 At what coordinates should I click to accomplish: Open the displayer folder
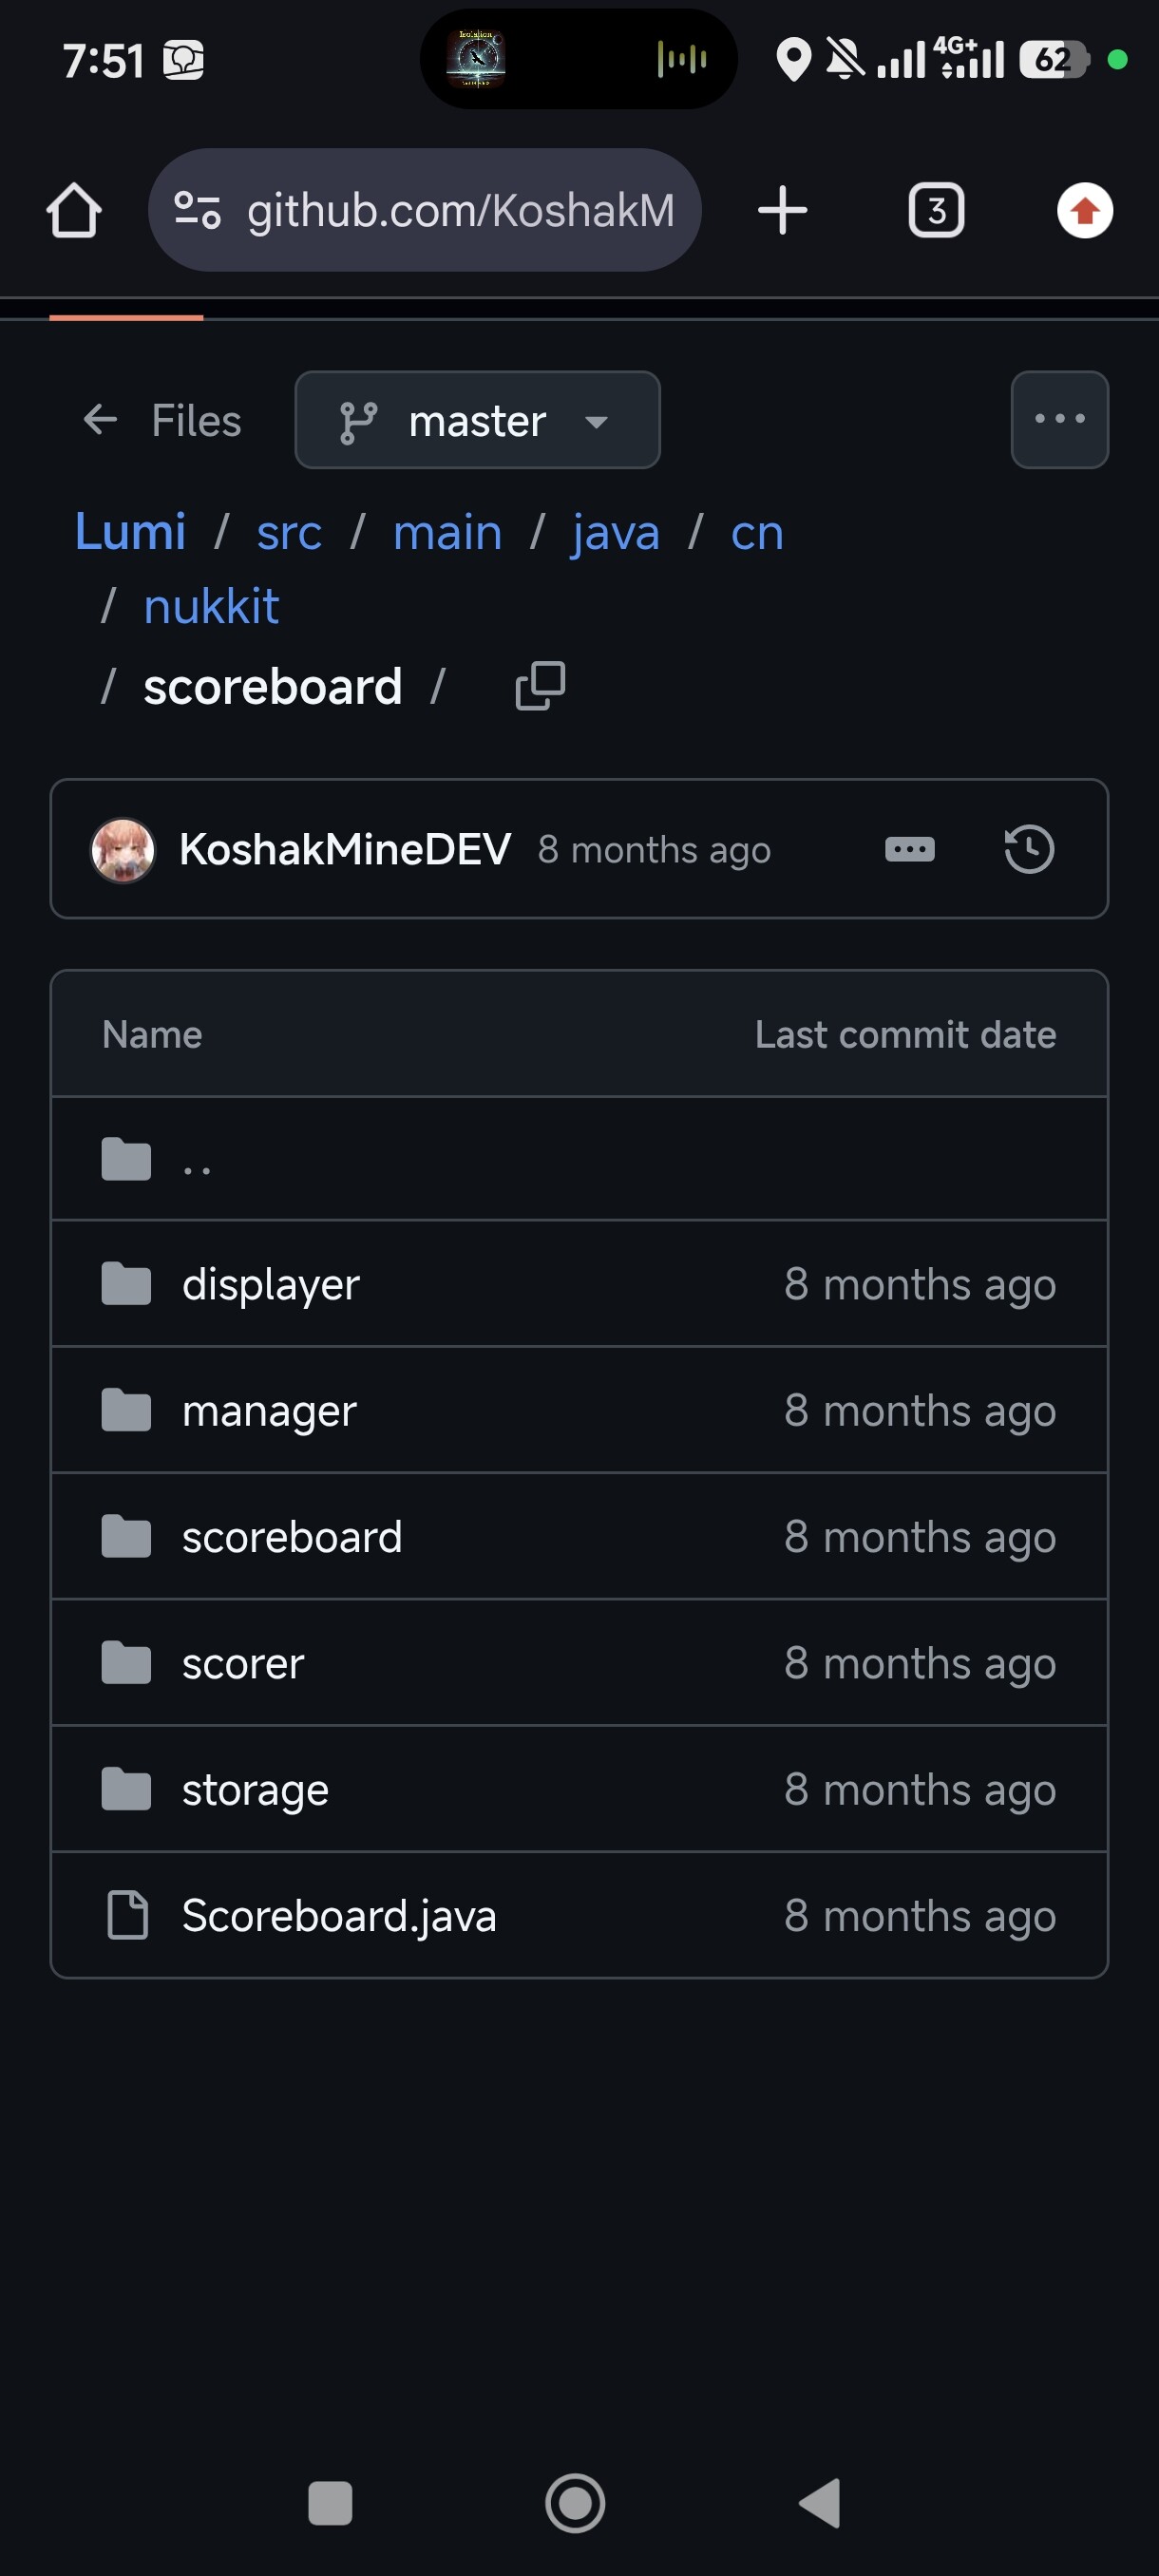[270, 1284]
